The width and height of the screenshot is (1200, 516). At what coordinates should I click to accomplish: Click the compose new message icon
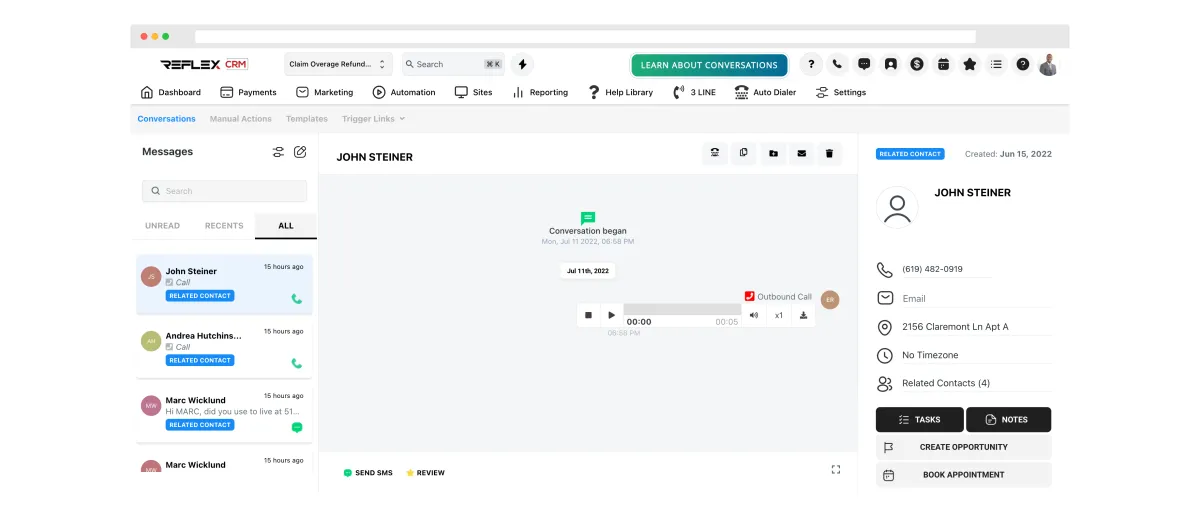coord(300,152)
